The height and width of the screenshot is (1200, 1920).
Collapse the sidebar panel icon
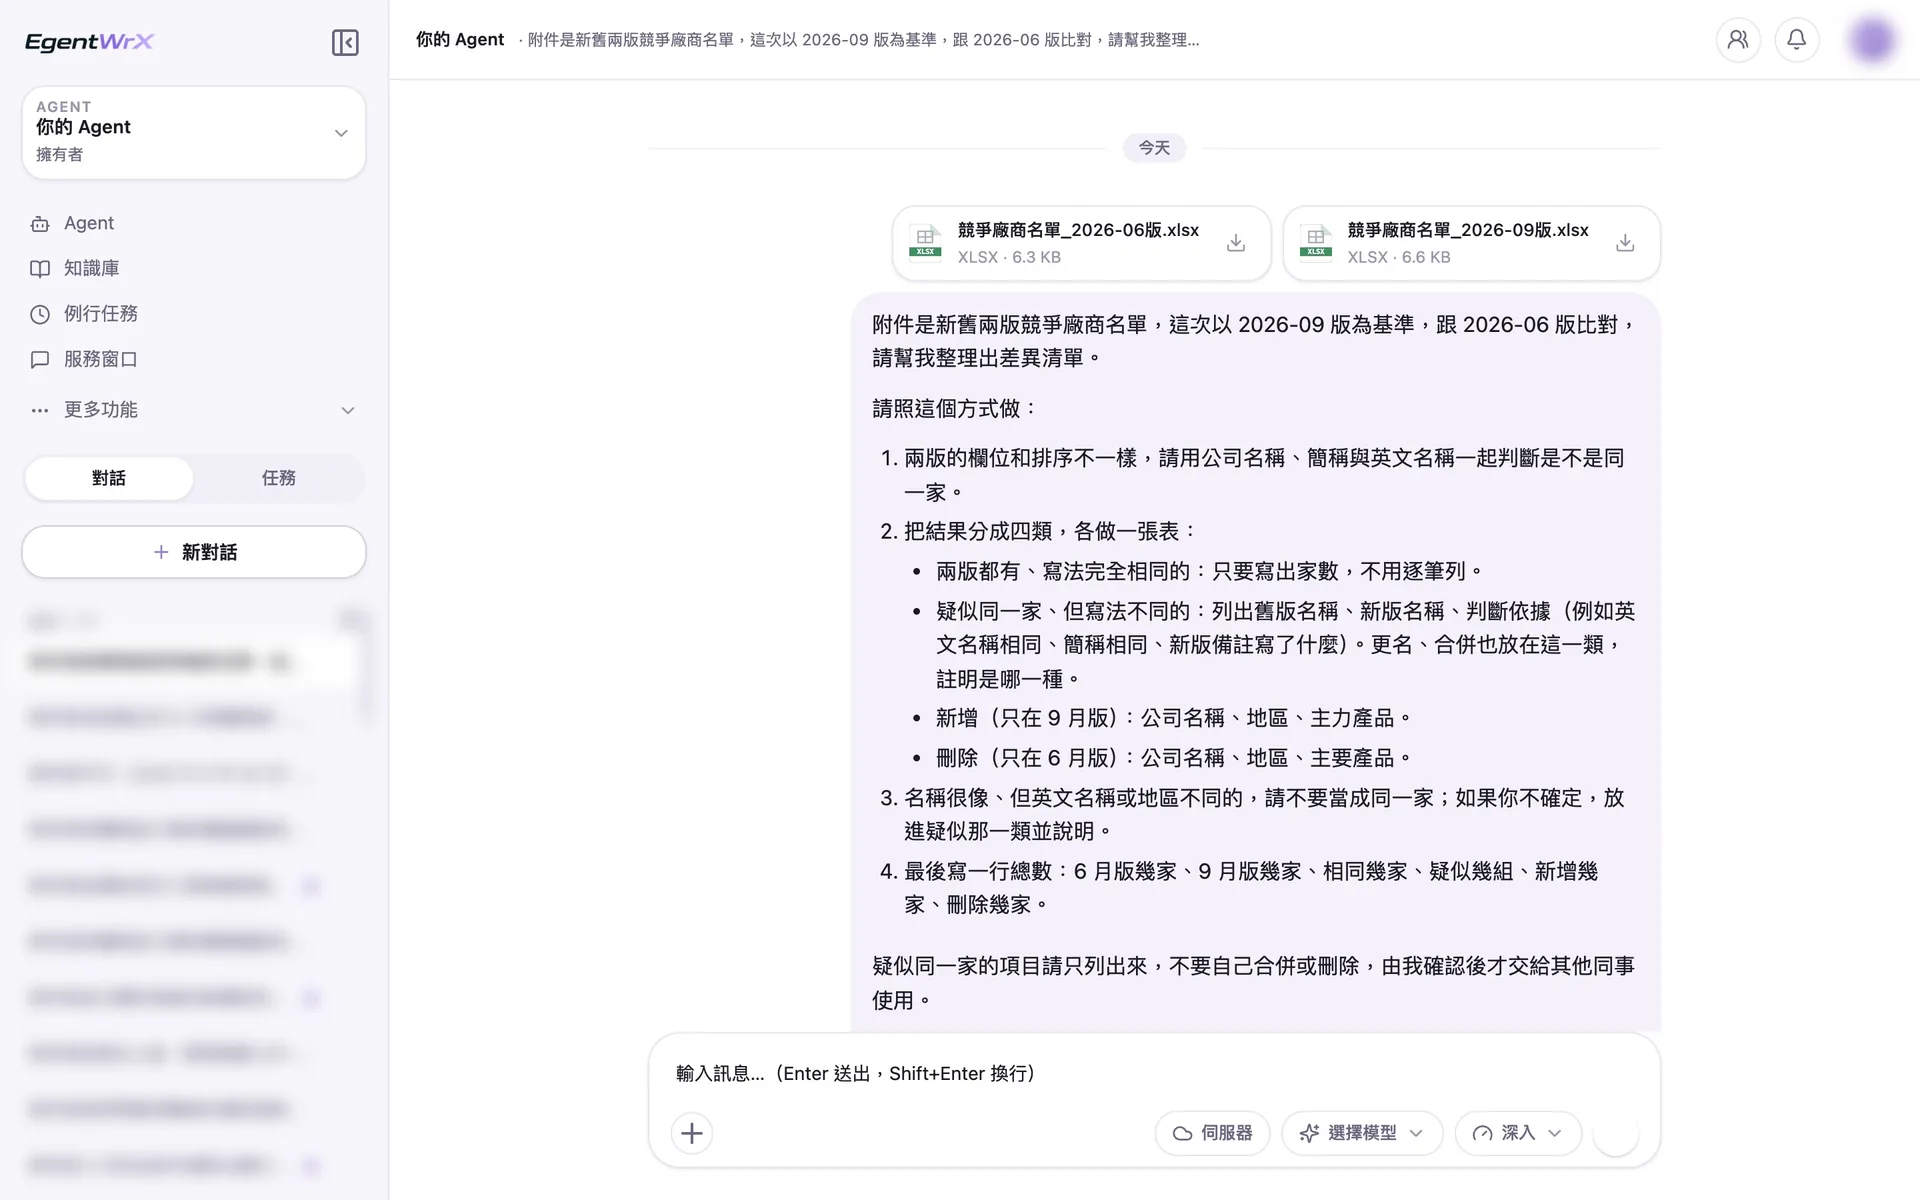[345, 42]
